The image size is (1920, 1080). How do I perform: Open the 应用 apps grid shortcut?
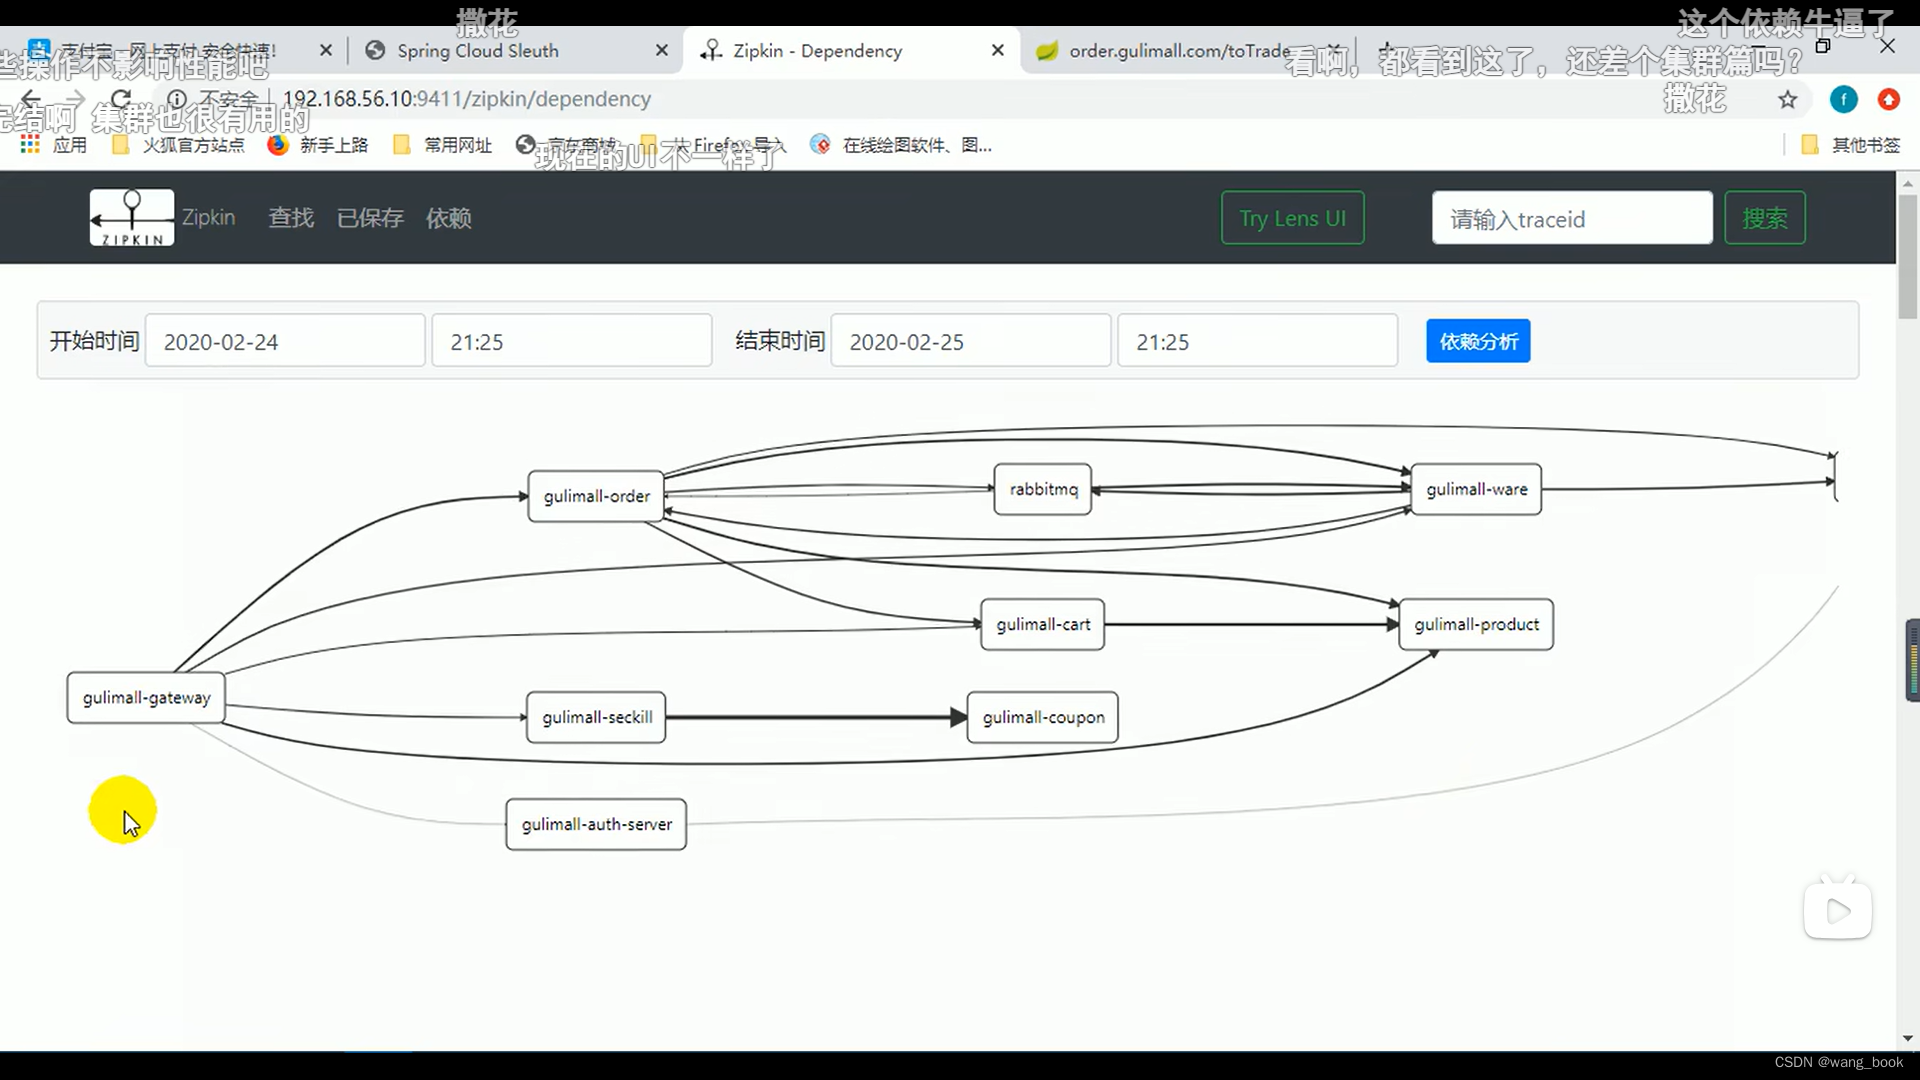coord(54,145)
